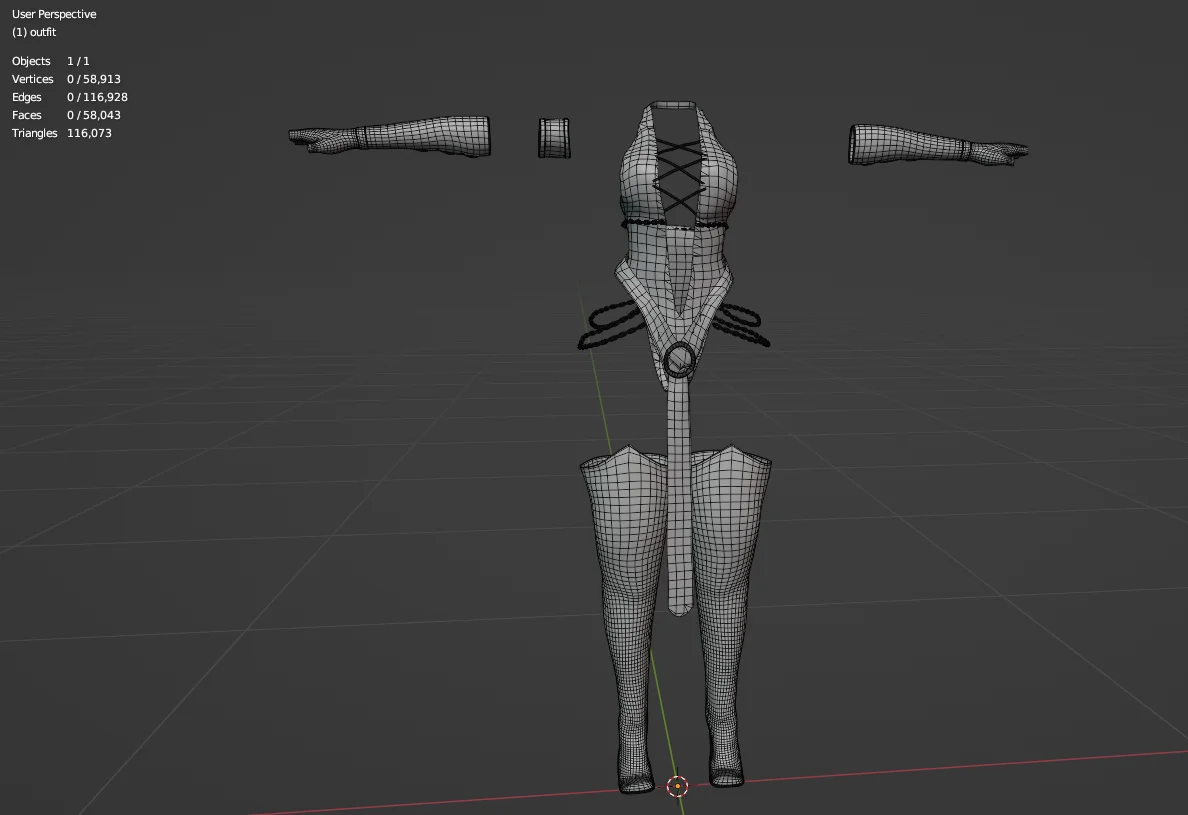Click the Vertices count readout
The height and width of the screenshot is (815, 1188).
tap(66, 79)
